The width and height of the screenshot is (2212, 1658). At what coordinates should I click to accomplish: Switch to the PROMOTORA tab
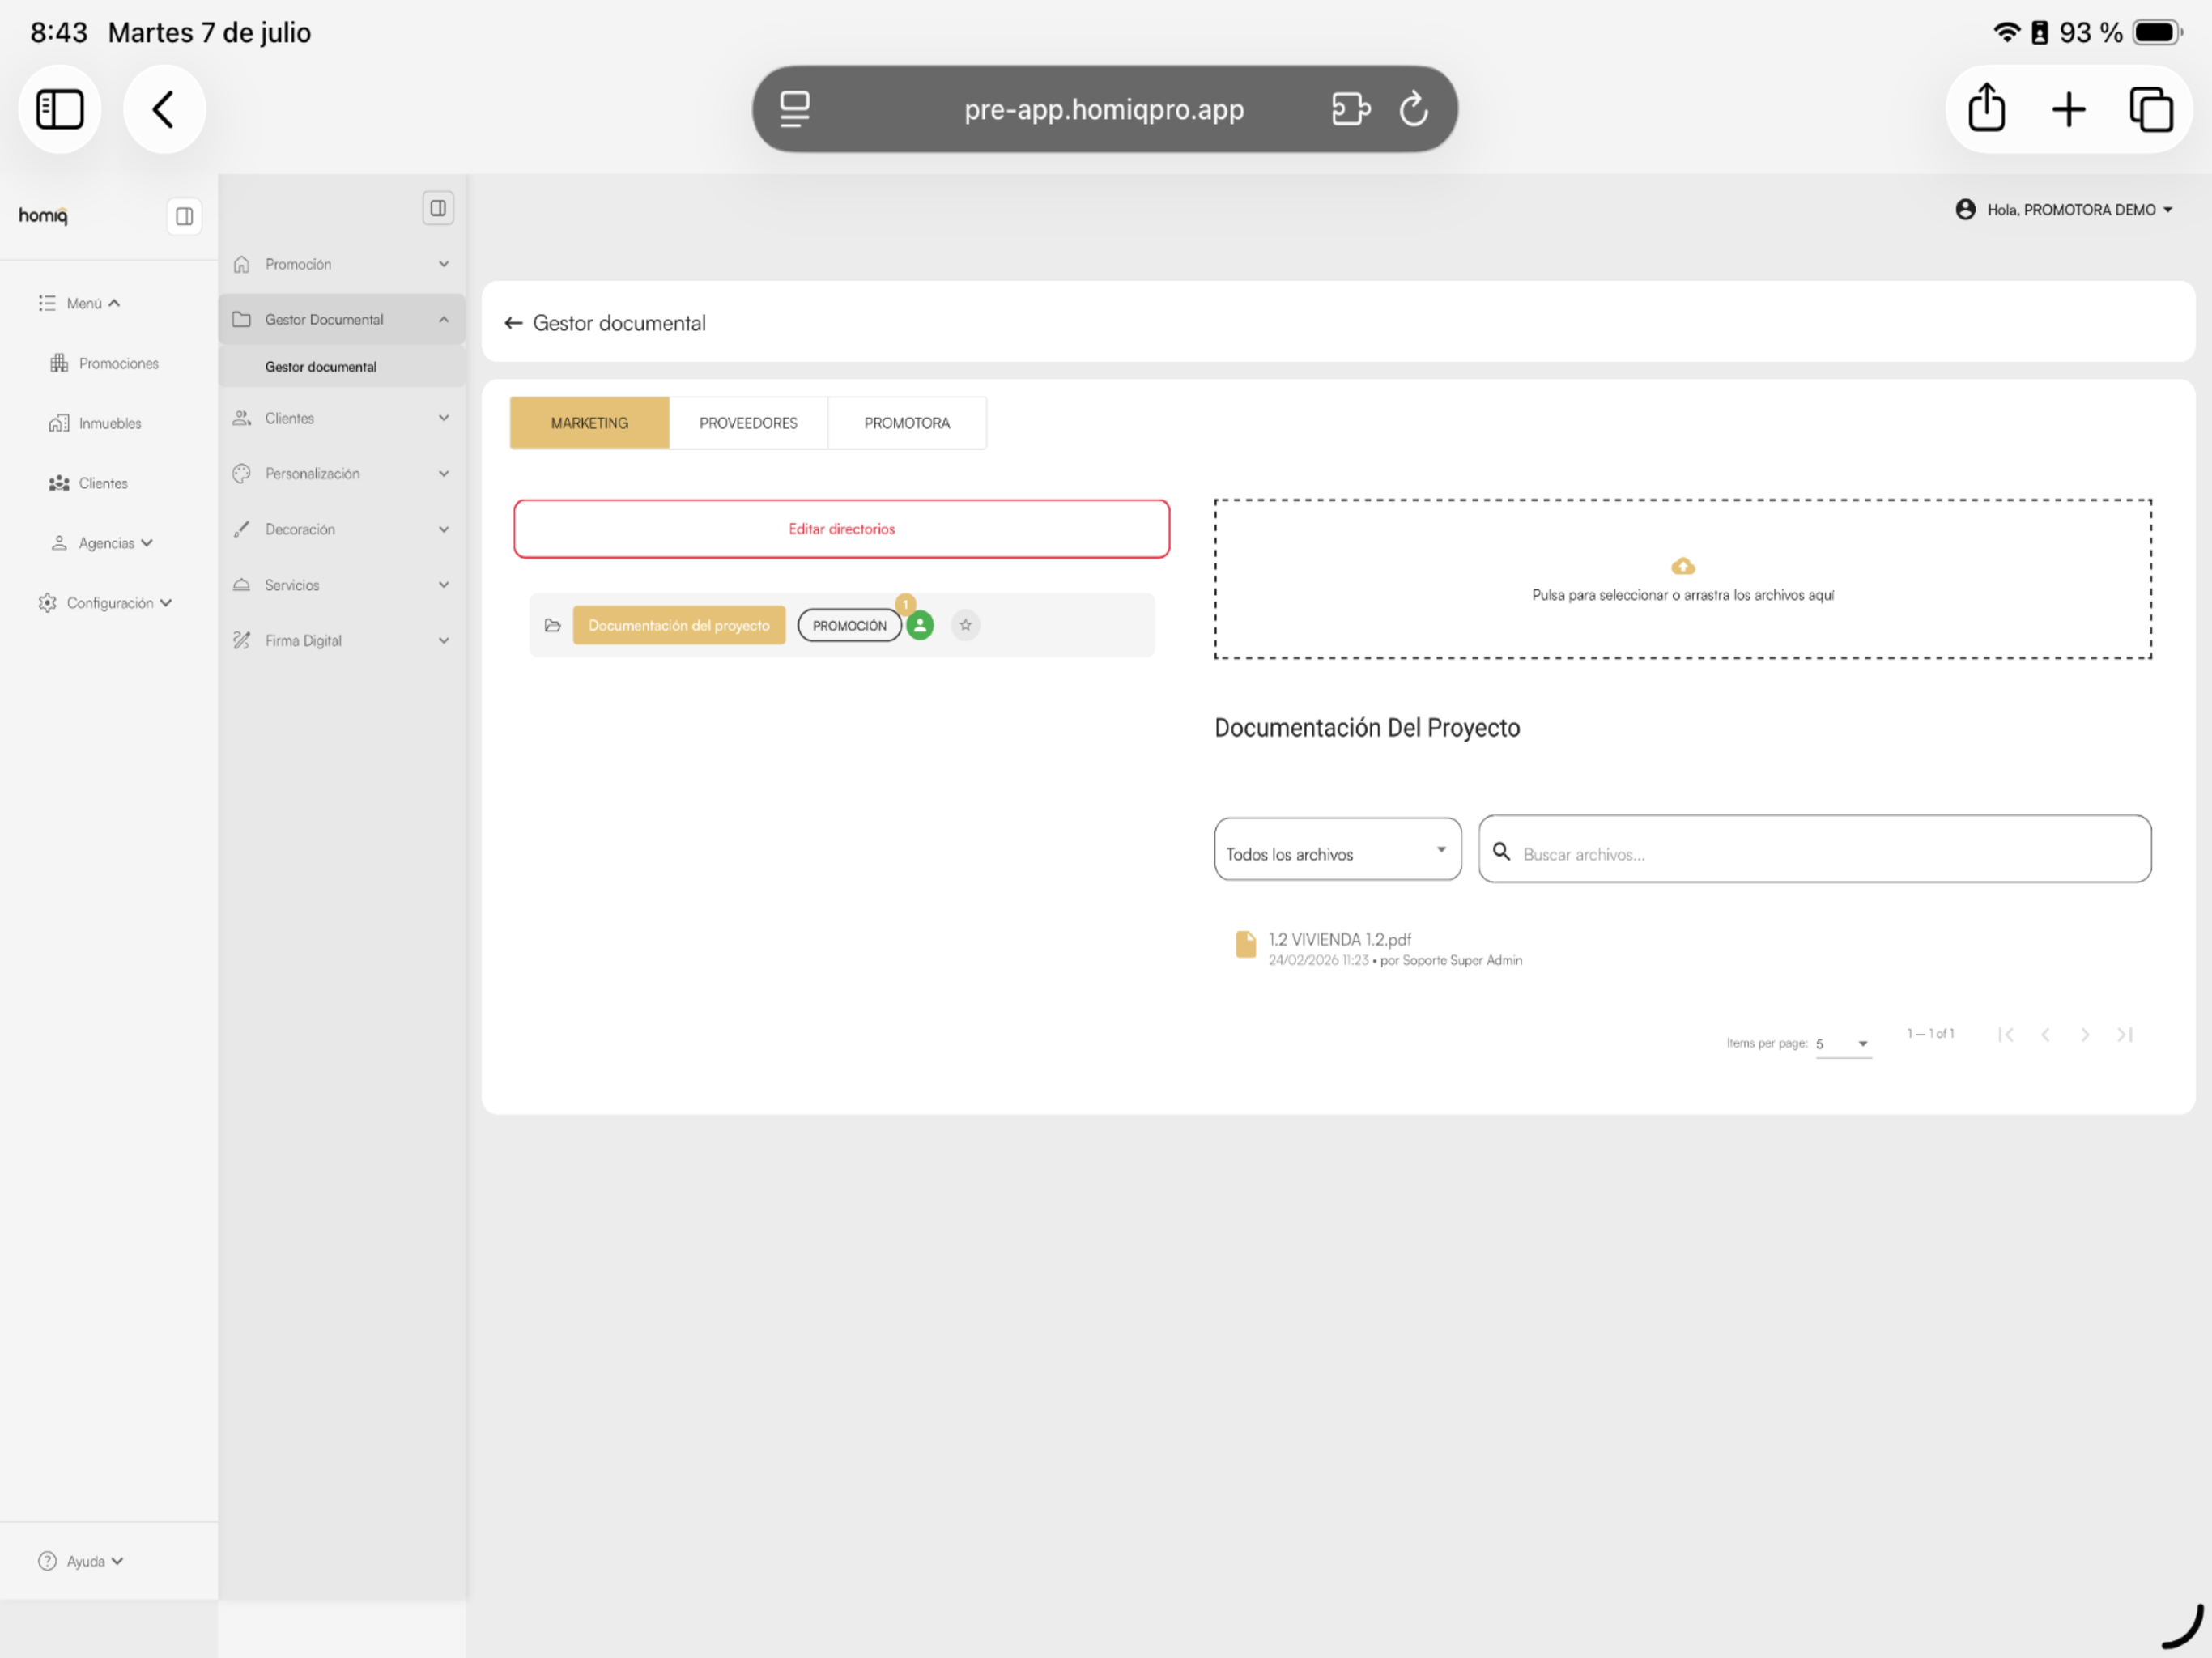(x=907, y=423)
